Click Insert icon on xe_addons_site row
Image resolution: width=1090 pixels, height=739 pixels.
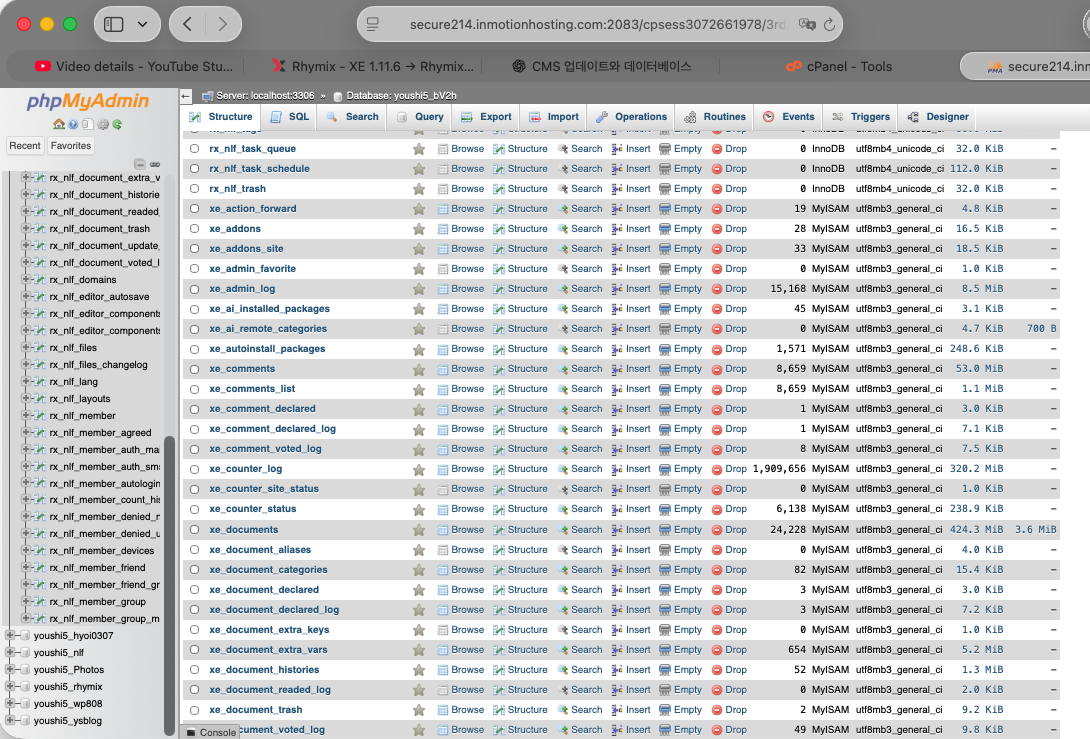[x=617, y=249]
